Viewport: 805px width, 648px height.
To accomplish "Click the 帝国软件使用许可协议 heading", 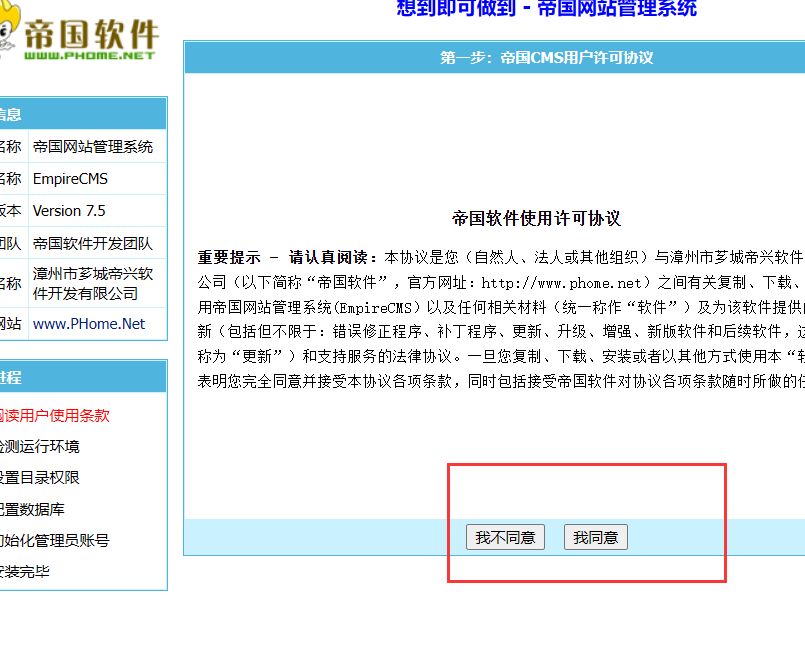I will tap(536, 218).
